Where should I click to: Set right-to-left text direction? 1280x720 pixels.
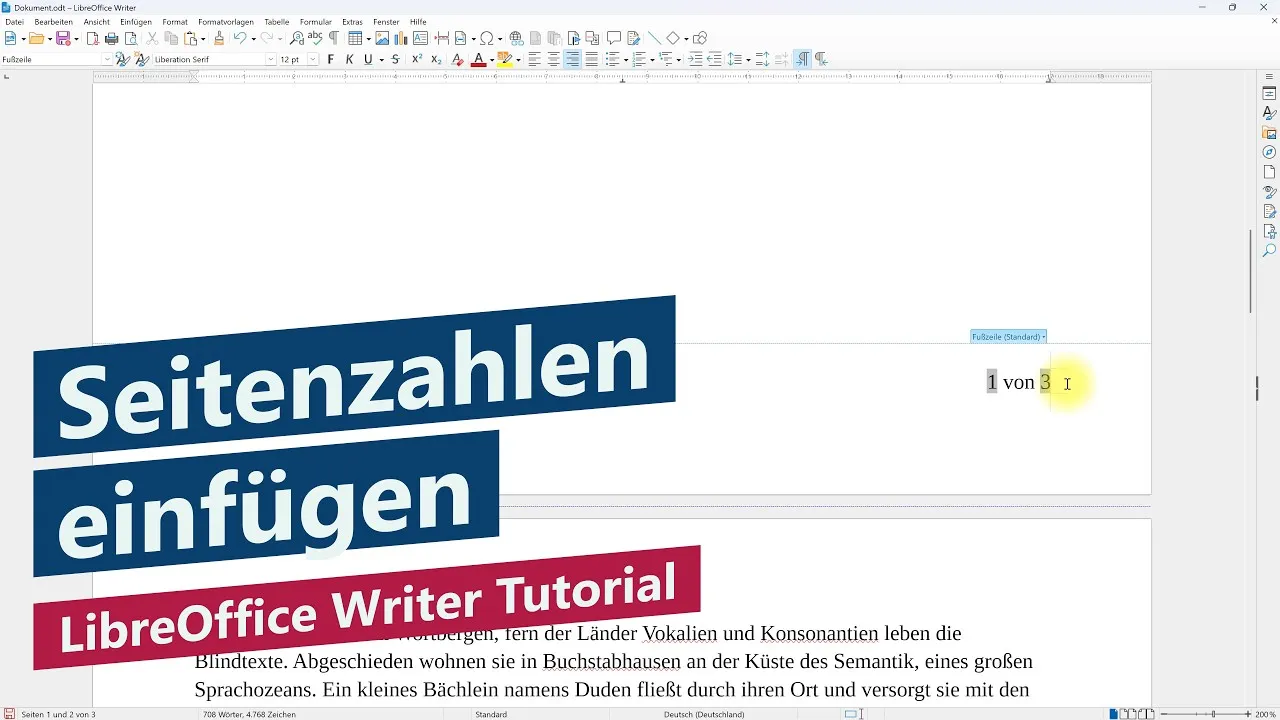821,59
